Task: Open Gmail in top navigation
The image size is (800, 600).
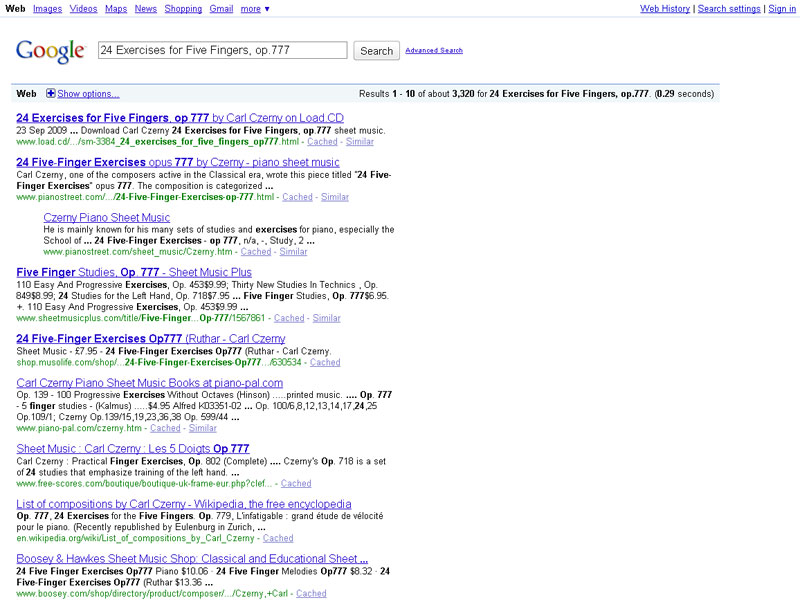Action: coord(221,9)
